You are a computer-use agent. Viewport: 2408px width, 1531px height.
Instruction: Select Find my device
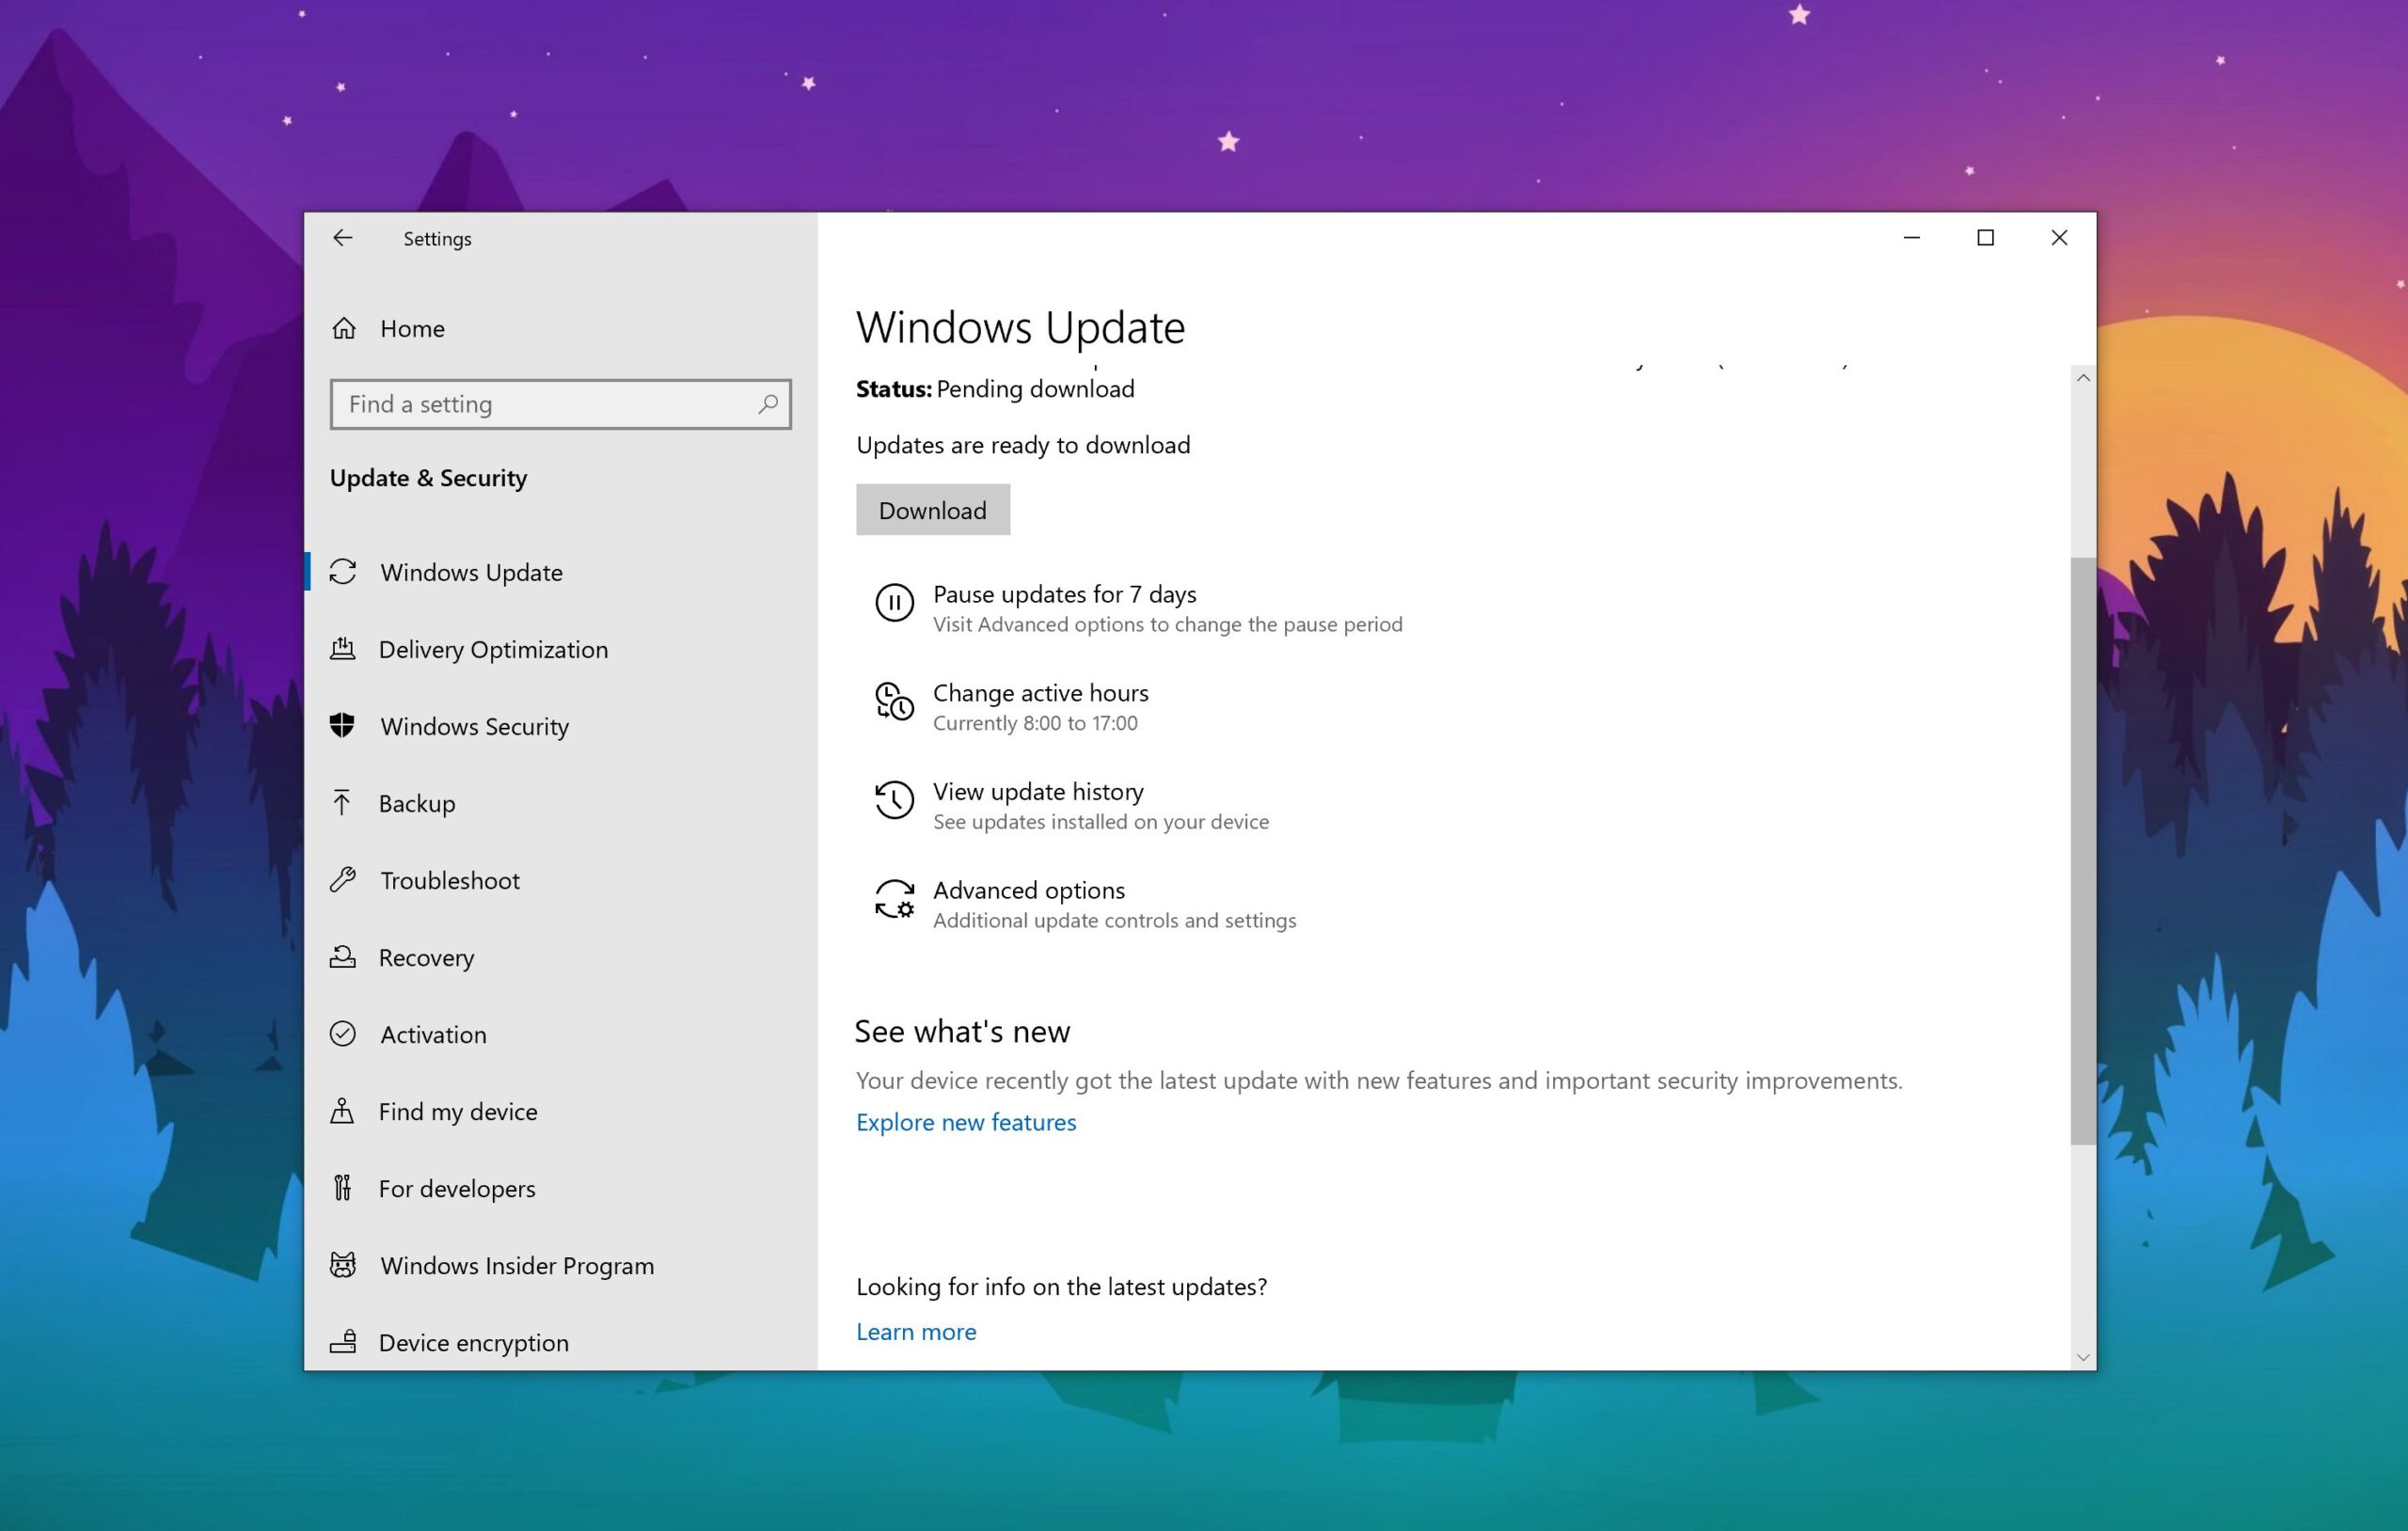coord(561,1111)
